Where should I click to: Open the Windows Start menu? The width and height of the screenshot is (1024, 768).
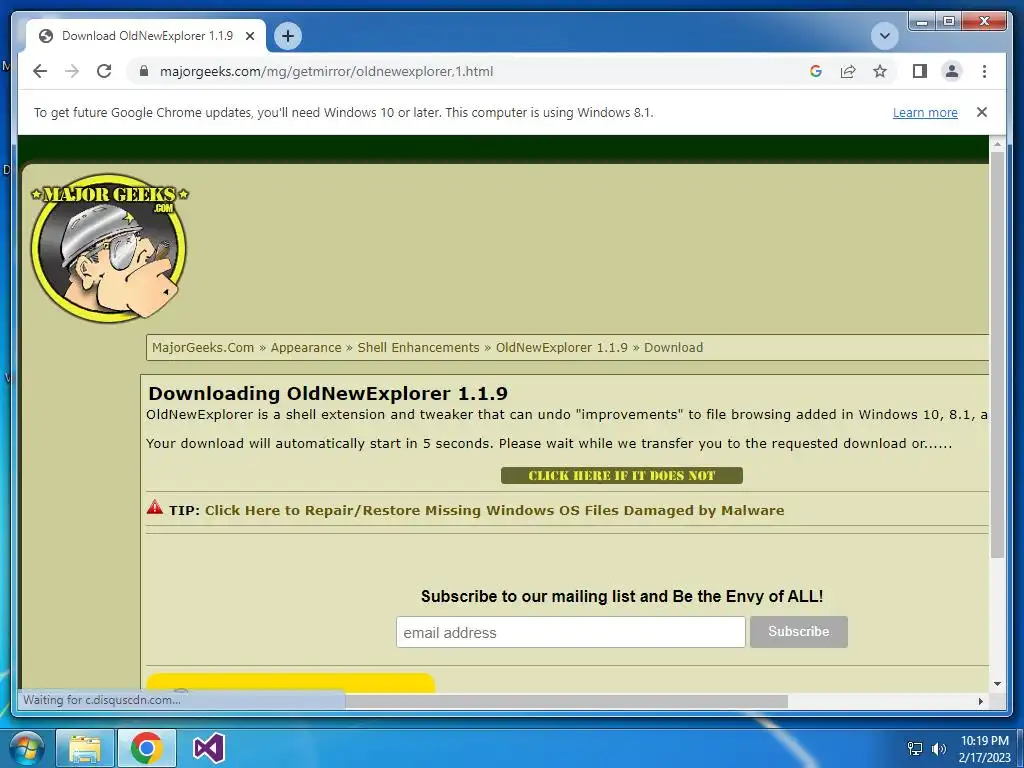click(26, 748)
